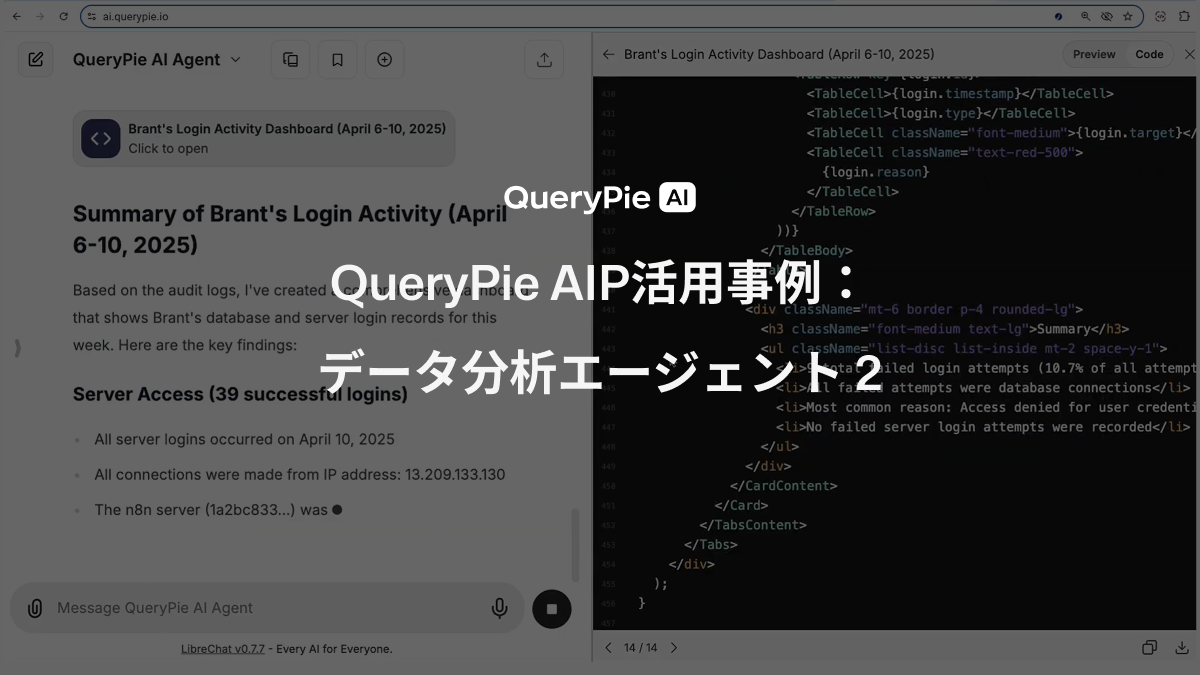Click the code brackets icon on artifact card
This screenshot has width=1200, height=675.
(x=101, y=139)
